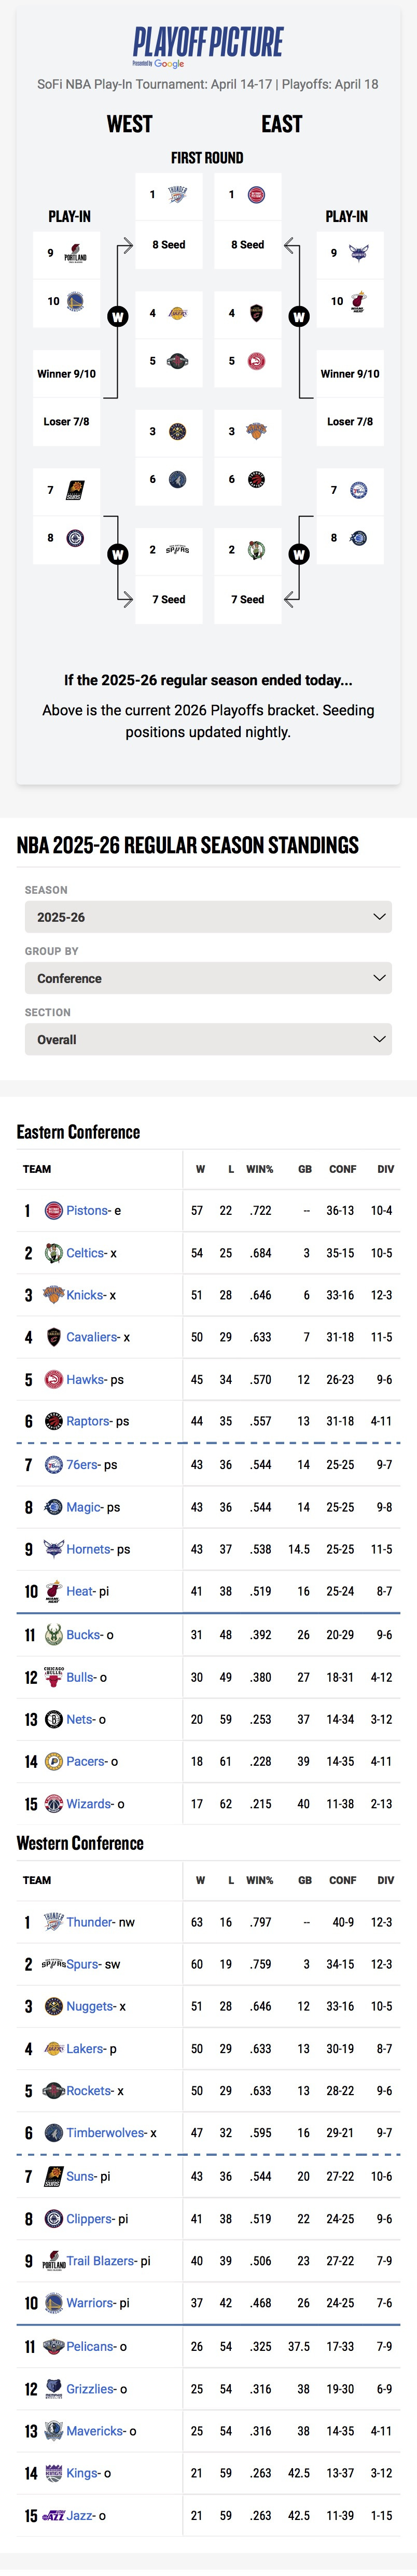Image resolution: width=417 pixels, height=2576 pixels.
Task: Sort Western standings by GB column header
Action: coord(305,1880)
